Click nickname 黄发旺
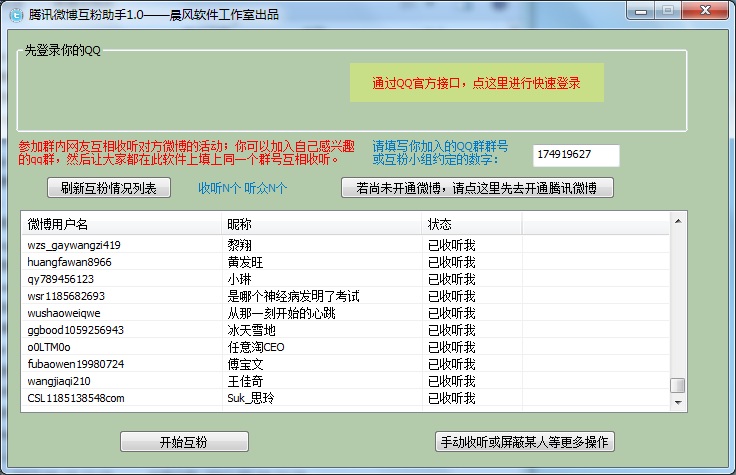The image size is (736, 475). click(245, 262)
